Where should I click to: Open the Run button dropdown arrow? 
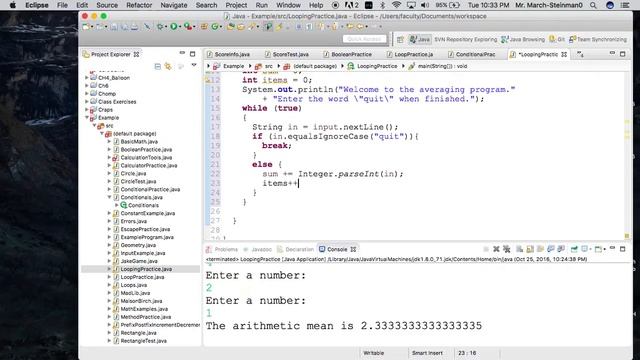180,27
